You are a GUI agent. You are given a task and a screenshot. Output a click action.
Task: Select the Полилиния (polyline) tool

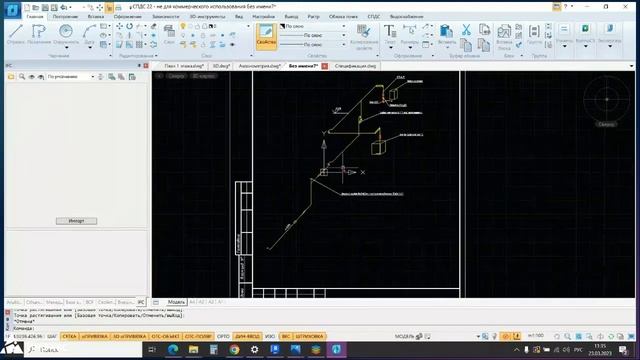[x=39, y=34]
